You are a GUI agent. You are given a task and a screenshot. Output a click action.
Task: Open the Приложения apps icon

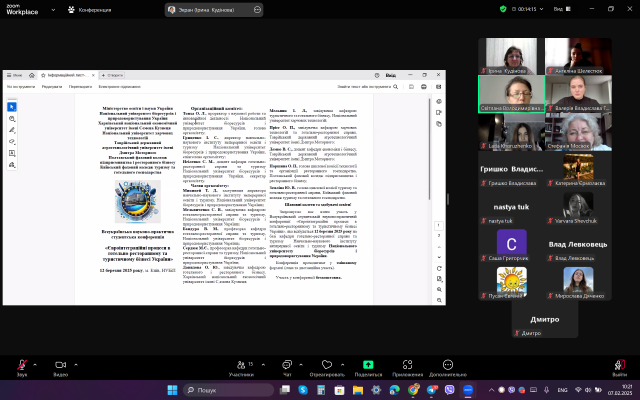pyautogui.click(x=407, y=364)
